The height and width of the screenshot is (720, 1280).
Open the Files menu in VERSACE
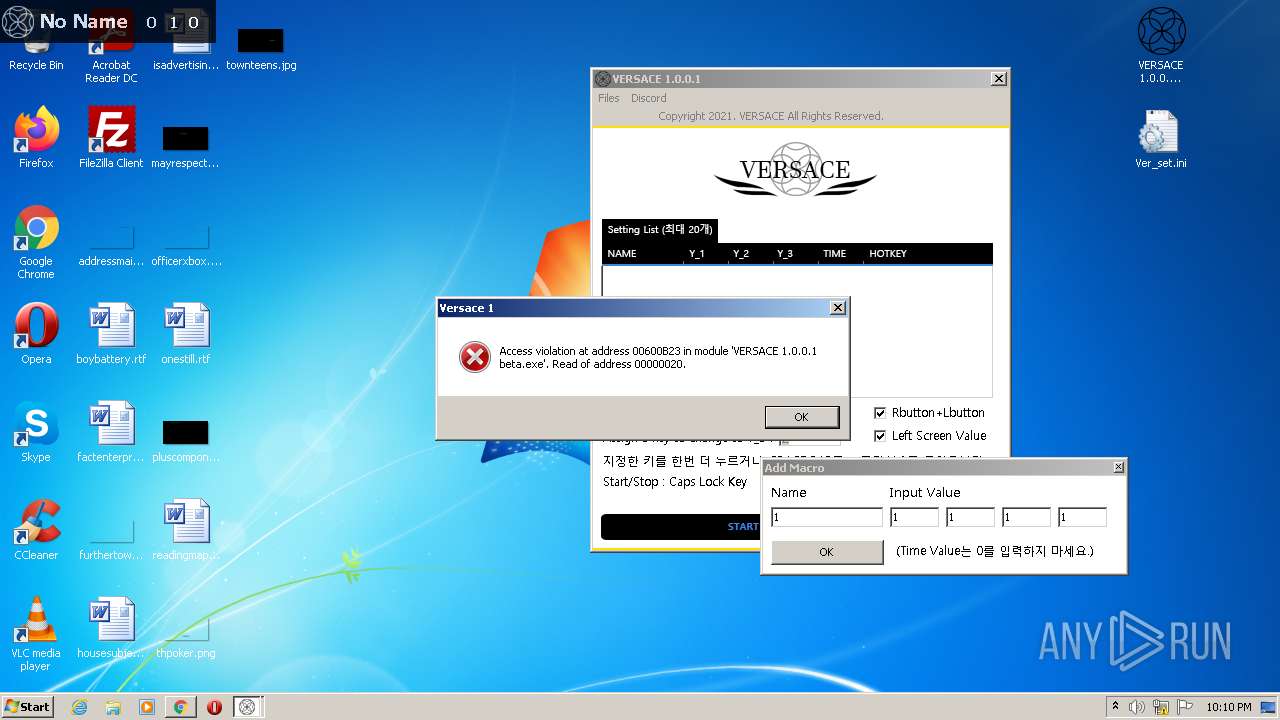[609, 98]
